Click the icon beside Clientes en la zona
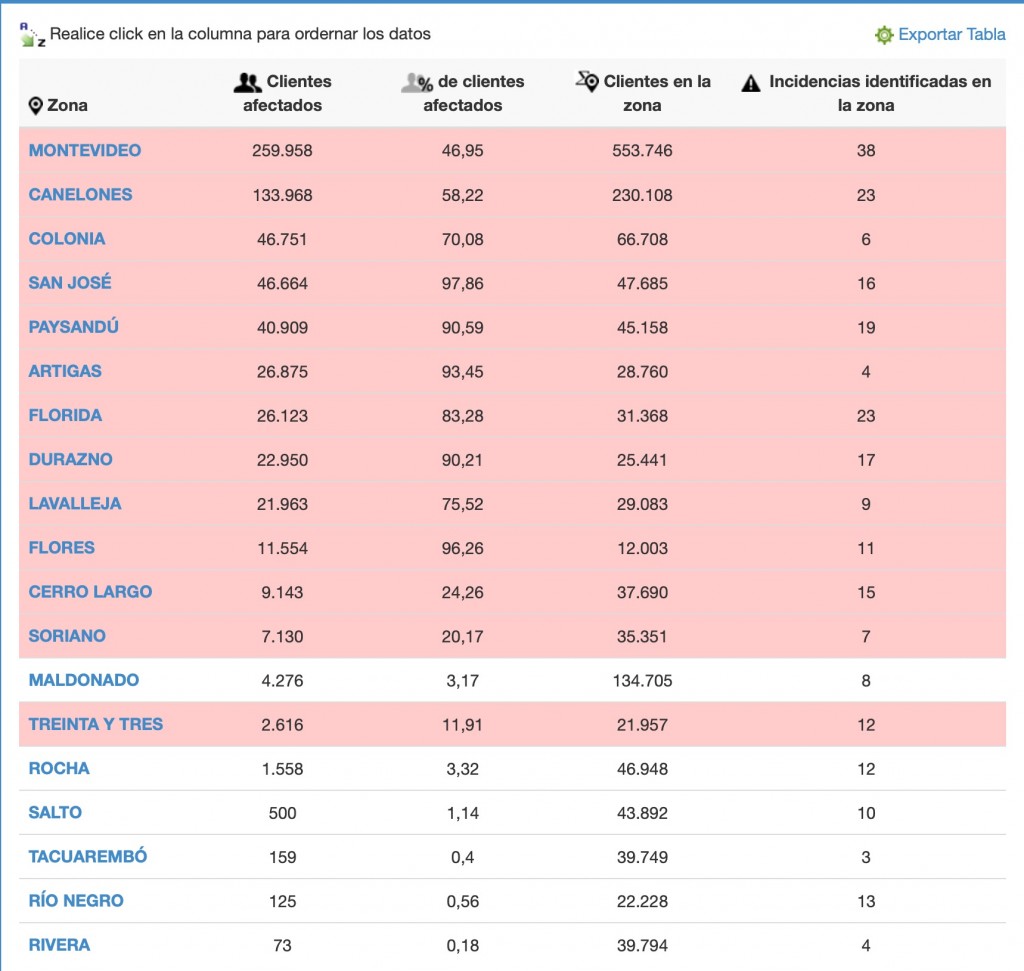The image size is (1024, 971). point(587,81)
